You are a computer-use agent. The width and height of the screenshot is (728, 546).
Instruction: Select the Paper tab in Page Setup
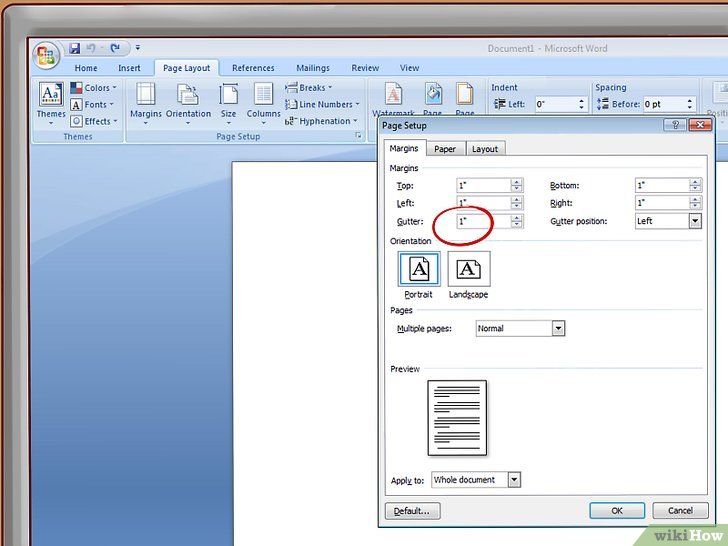[x=445, y=149]
